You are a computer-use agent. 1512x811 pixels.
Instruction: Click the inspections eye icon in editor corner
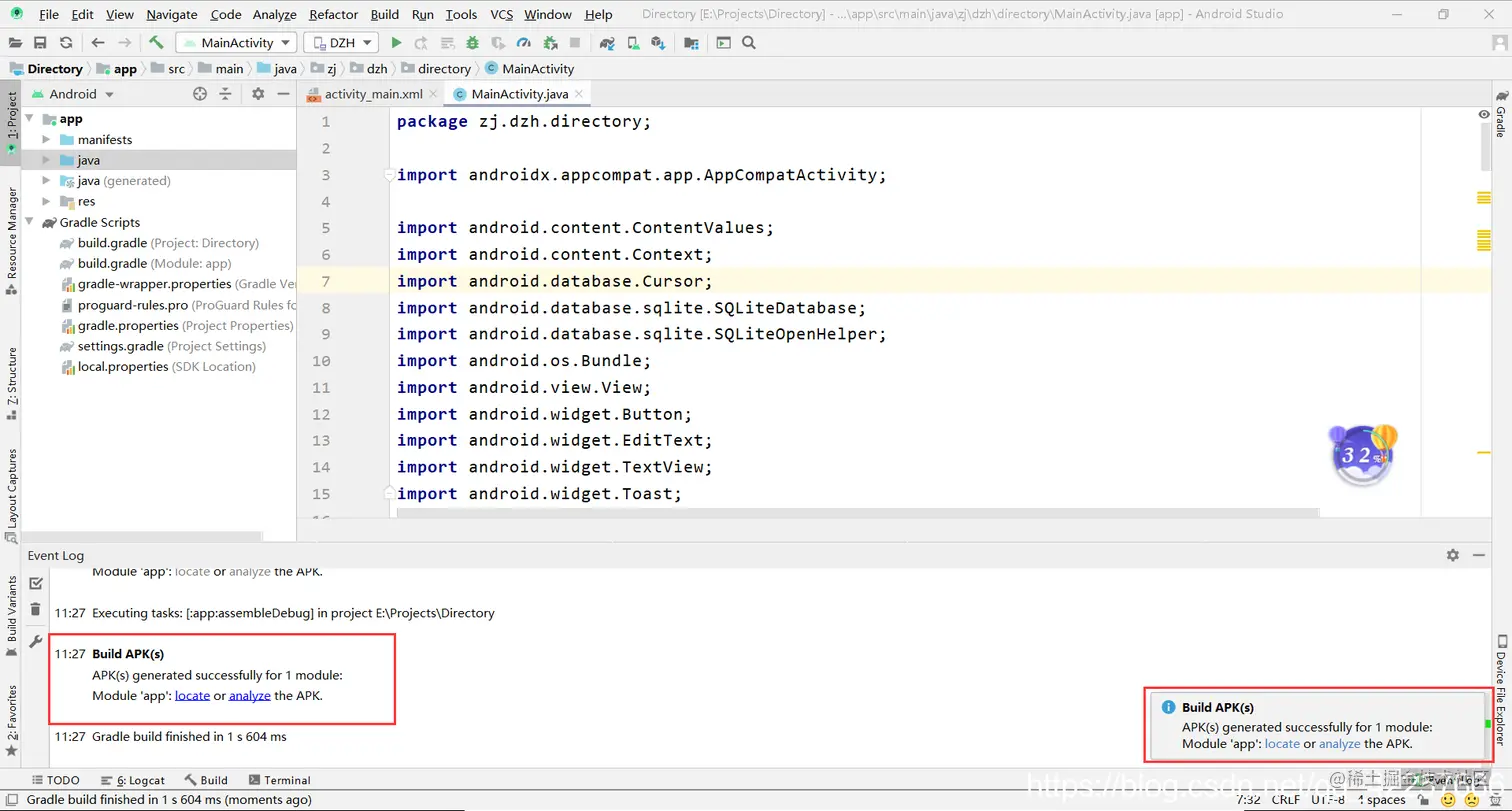click(1484, 115)
